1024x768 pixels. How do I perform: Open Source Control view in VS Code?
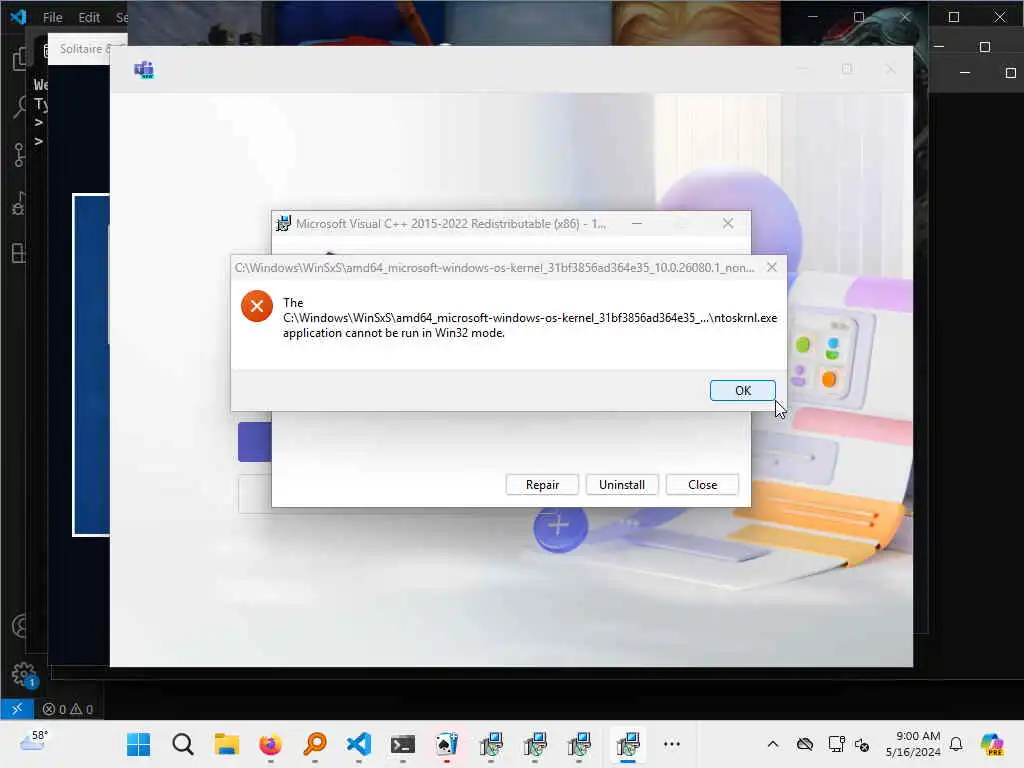20,155
